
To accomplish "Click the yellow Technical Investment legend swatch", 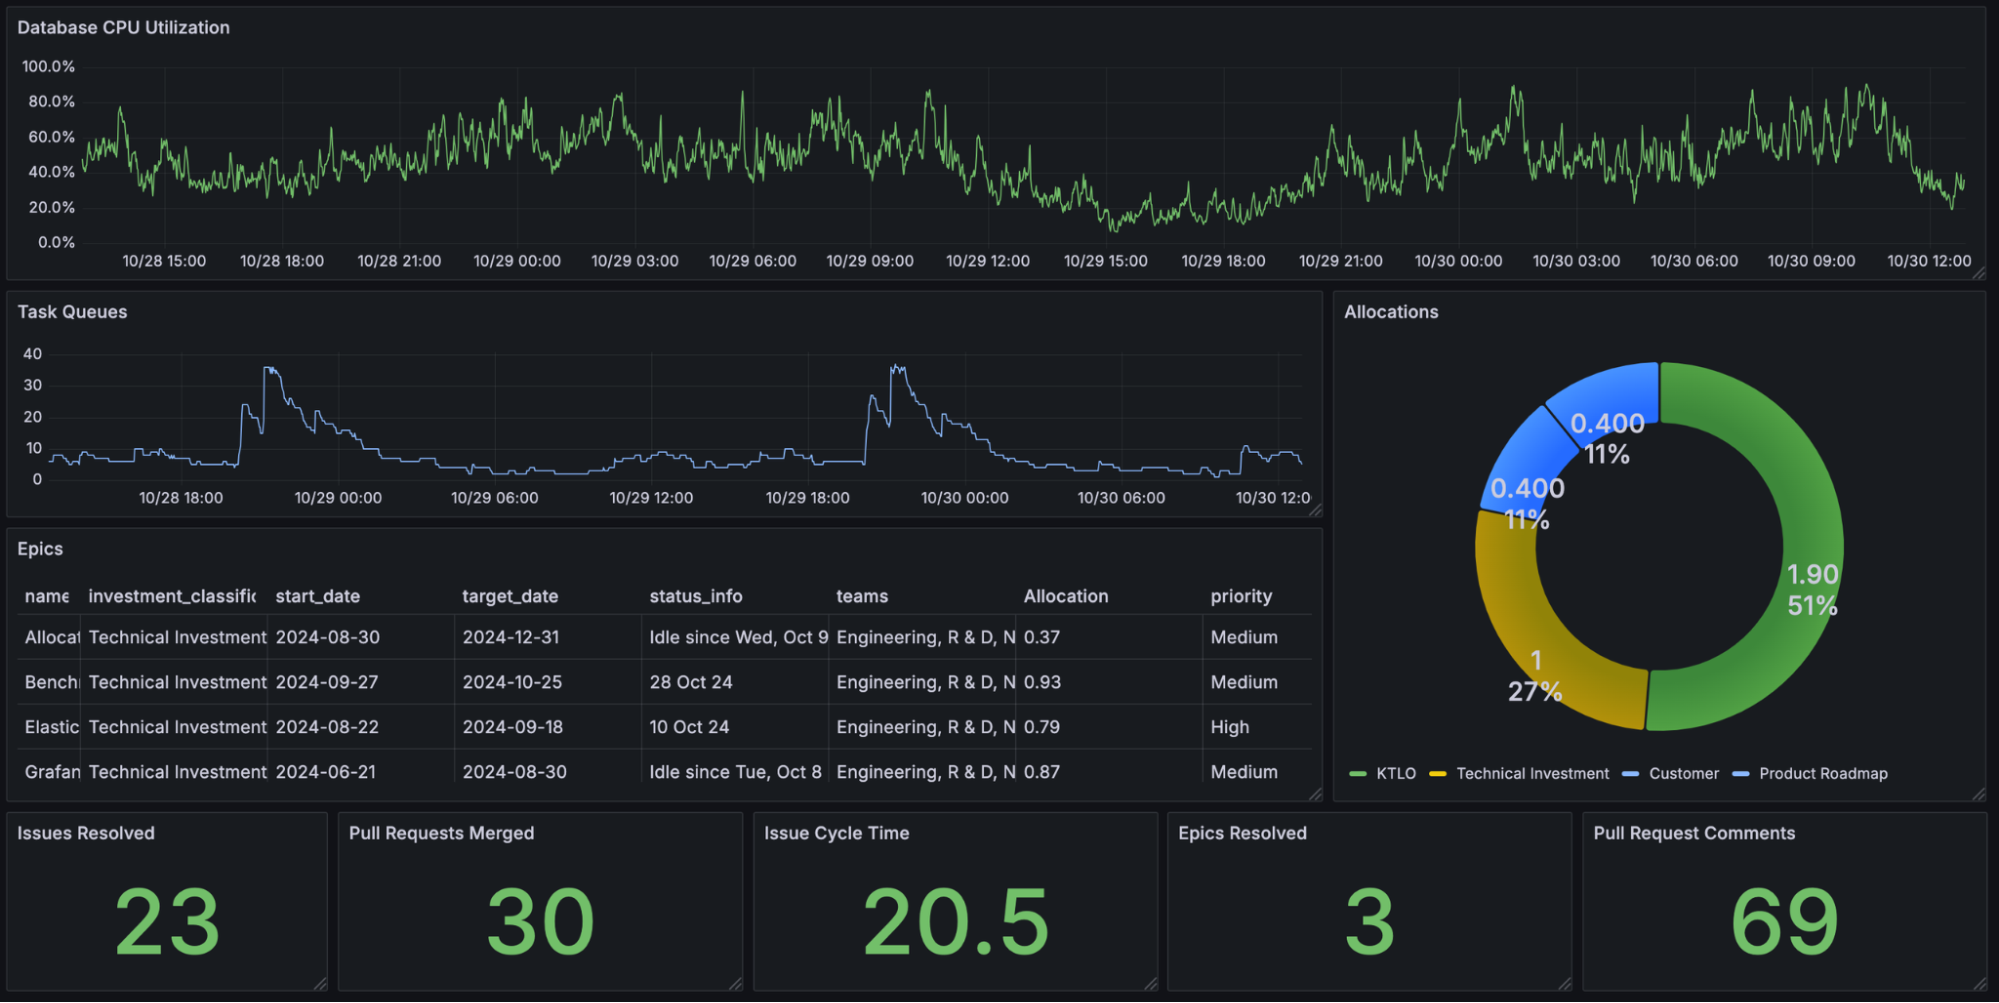I will (x=1438, y=774).
